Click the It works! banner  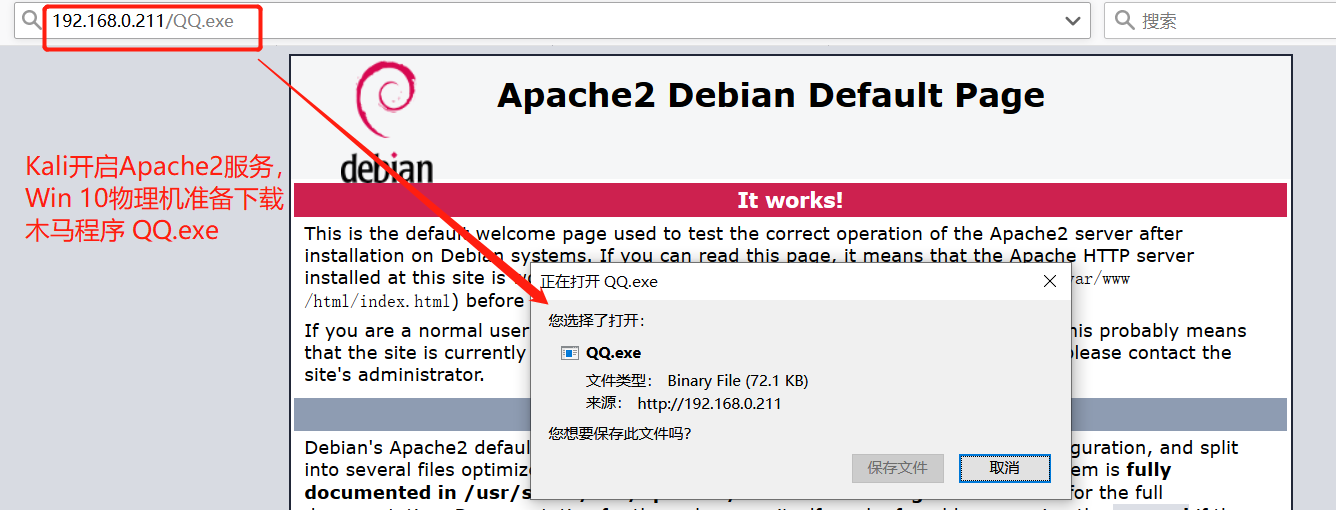[x=790, y=200]
